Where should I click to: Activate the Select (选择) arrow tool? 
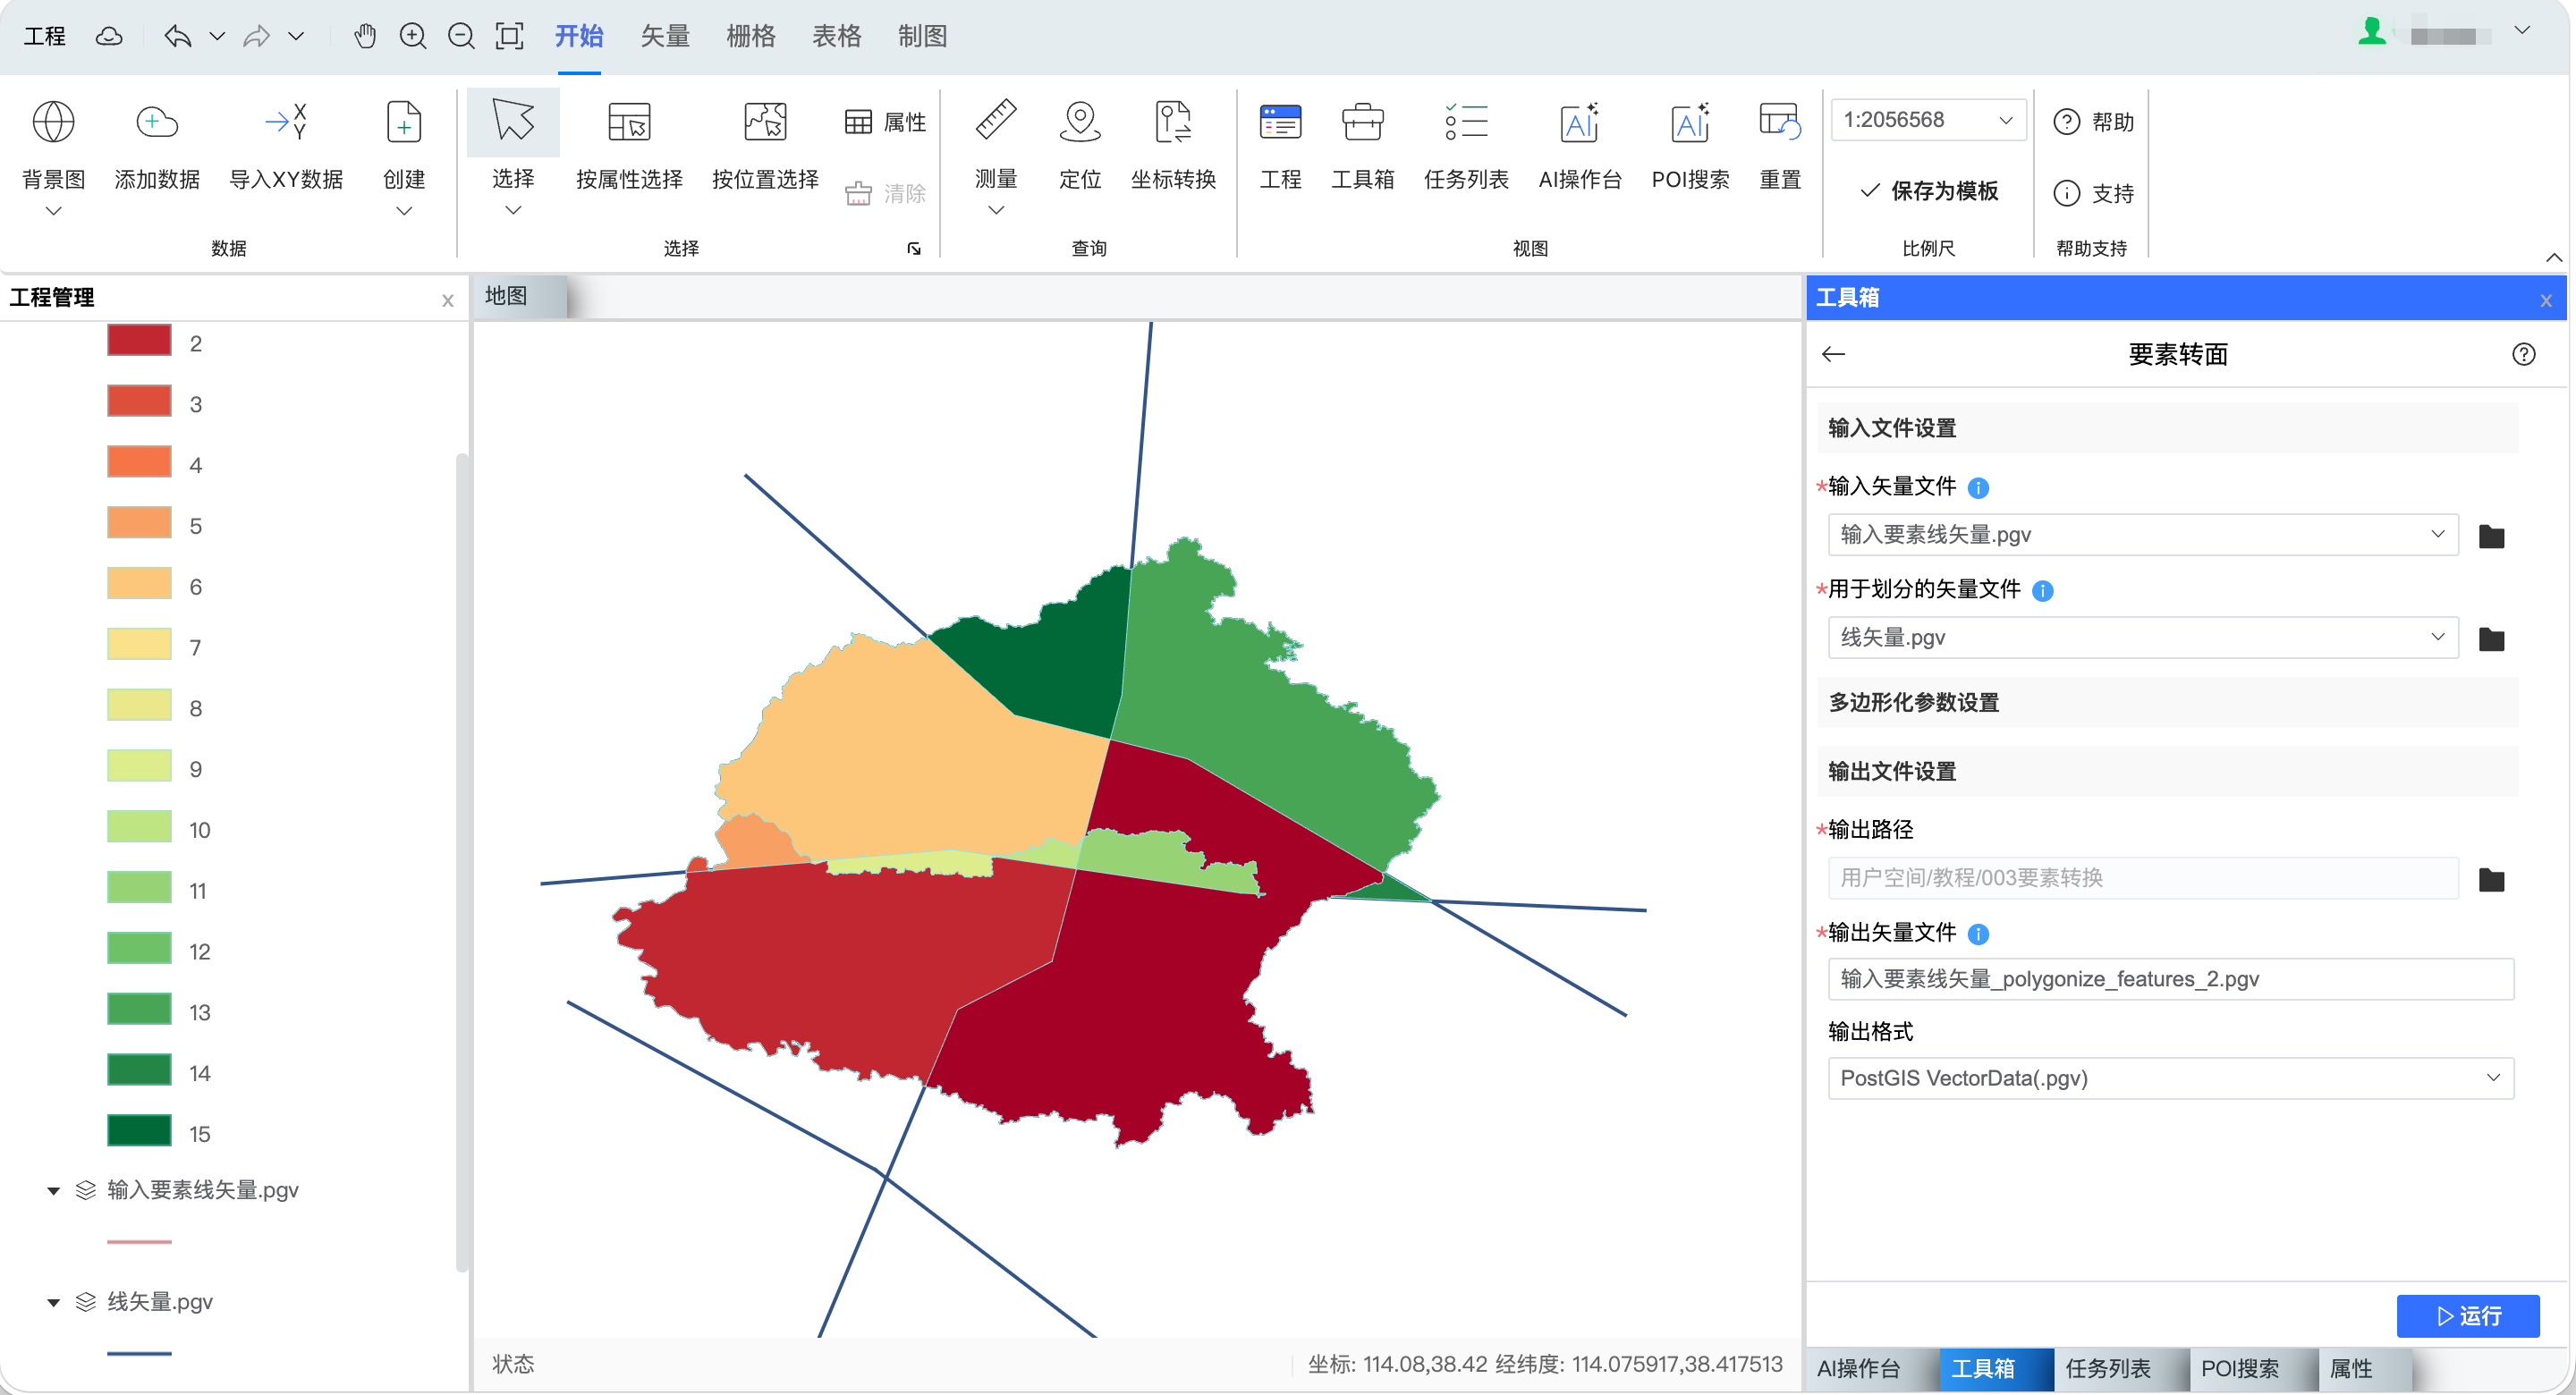click(x=513, y=122)
